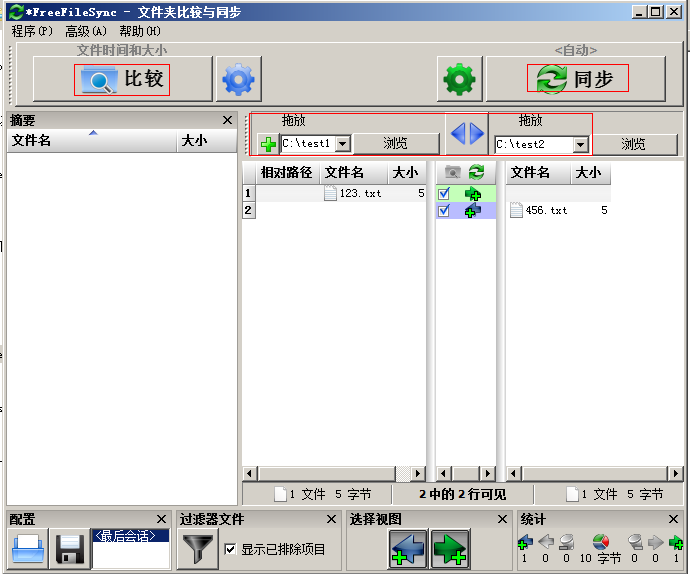The image size is (690, 574).
Task: Click statistics create-right icon
Action: pyautogui.click(x=675, y=542)
